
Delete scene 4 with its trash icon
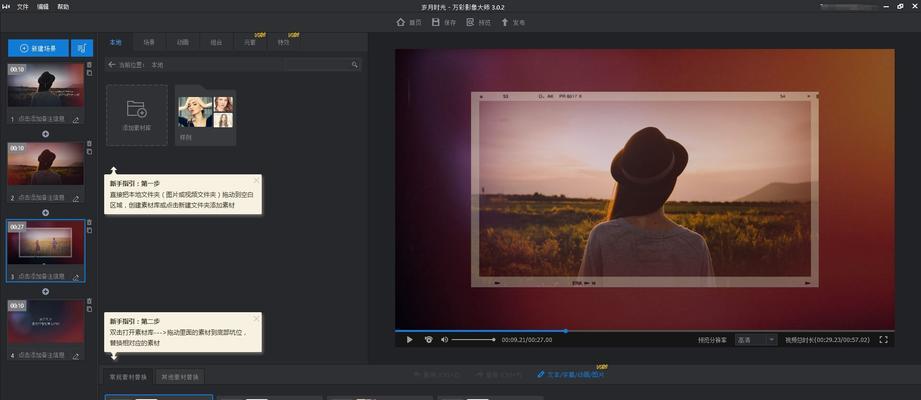click(x=89, y=301)
